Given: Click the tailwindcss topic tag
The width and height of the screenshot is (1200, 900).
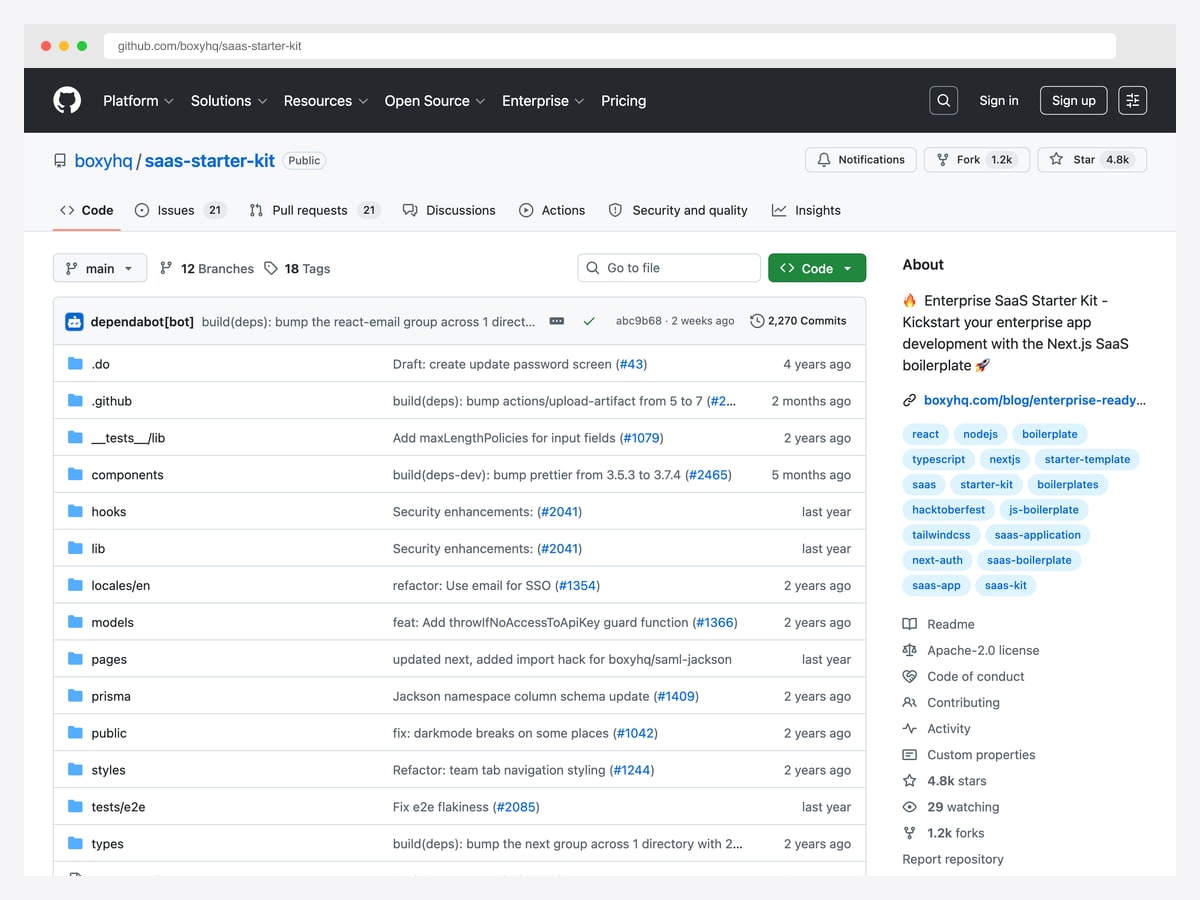Looking at the screenshot, I should pyautogui.click(x=941, y=535).
